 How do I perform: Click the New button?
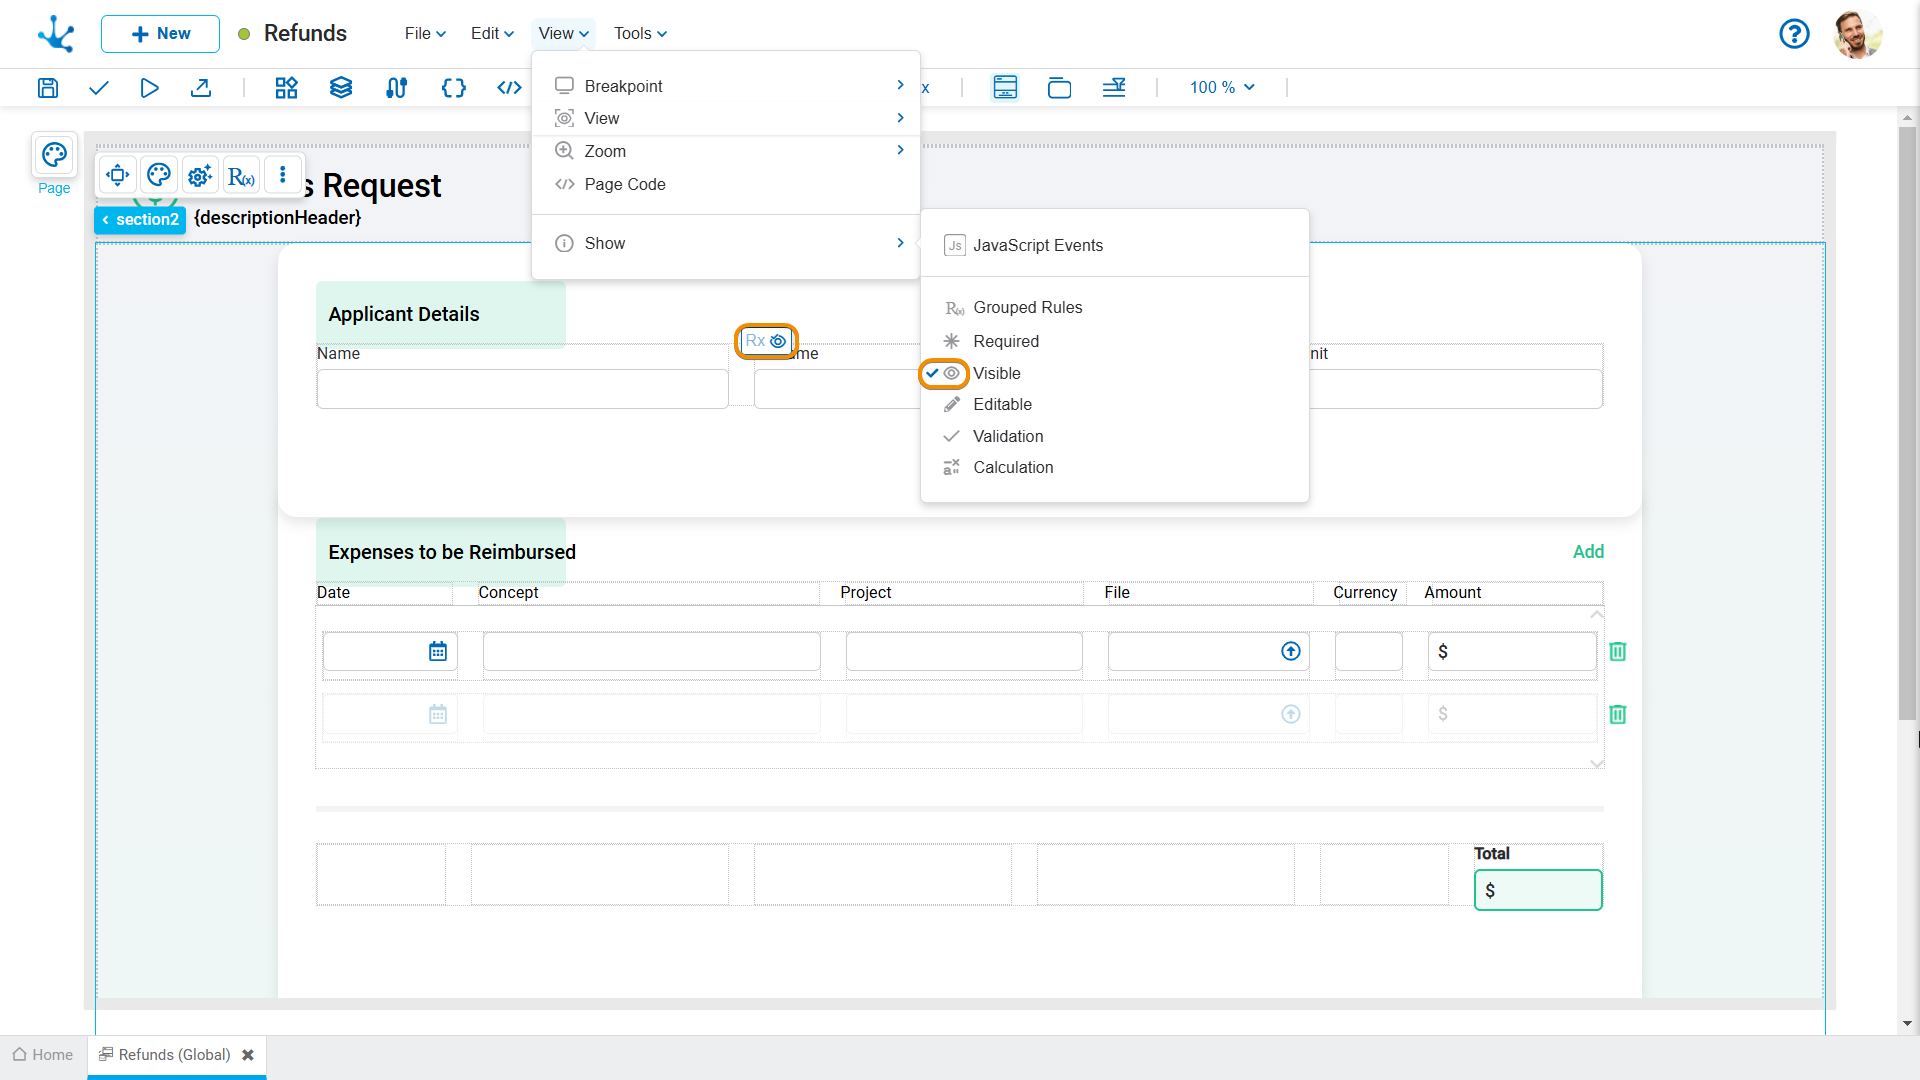(x=160, y=34)
